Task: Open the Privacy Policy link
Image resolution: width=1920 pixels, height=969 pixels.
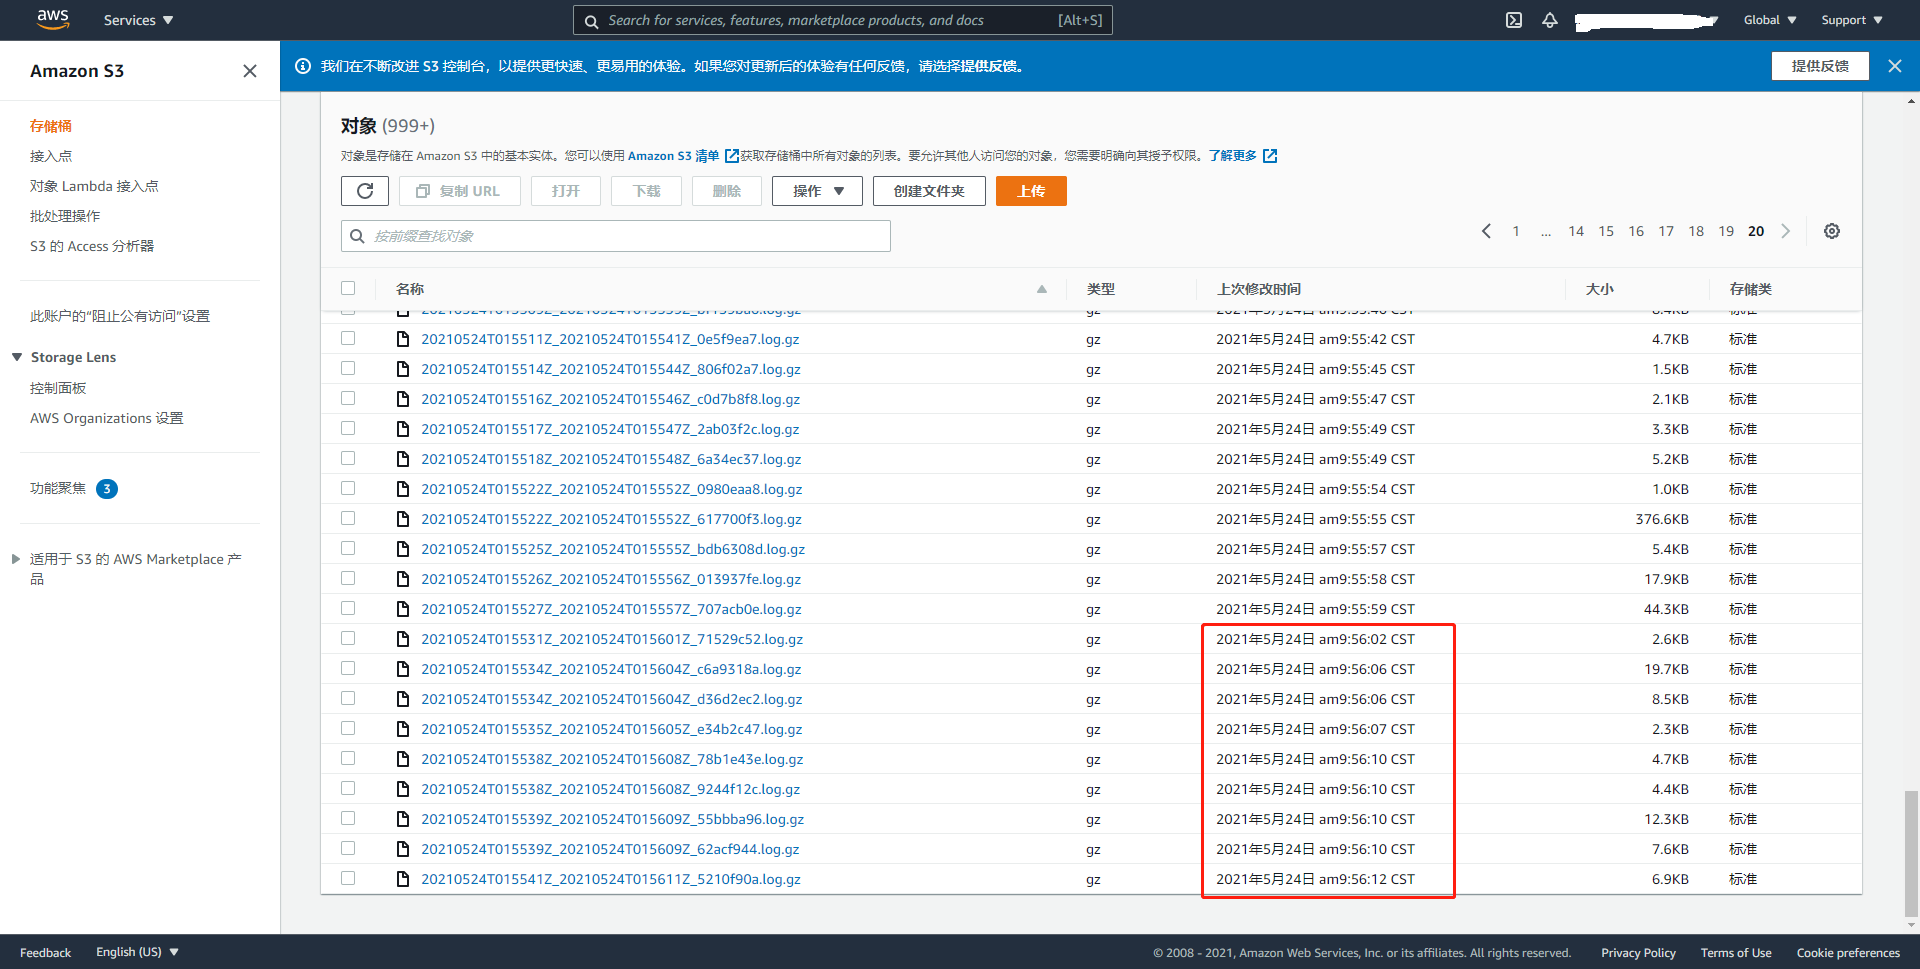Action: coord(1638,953)
